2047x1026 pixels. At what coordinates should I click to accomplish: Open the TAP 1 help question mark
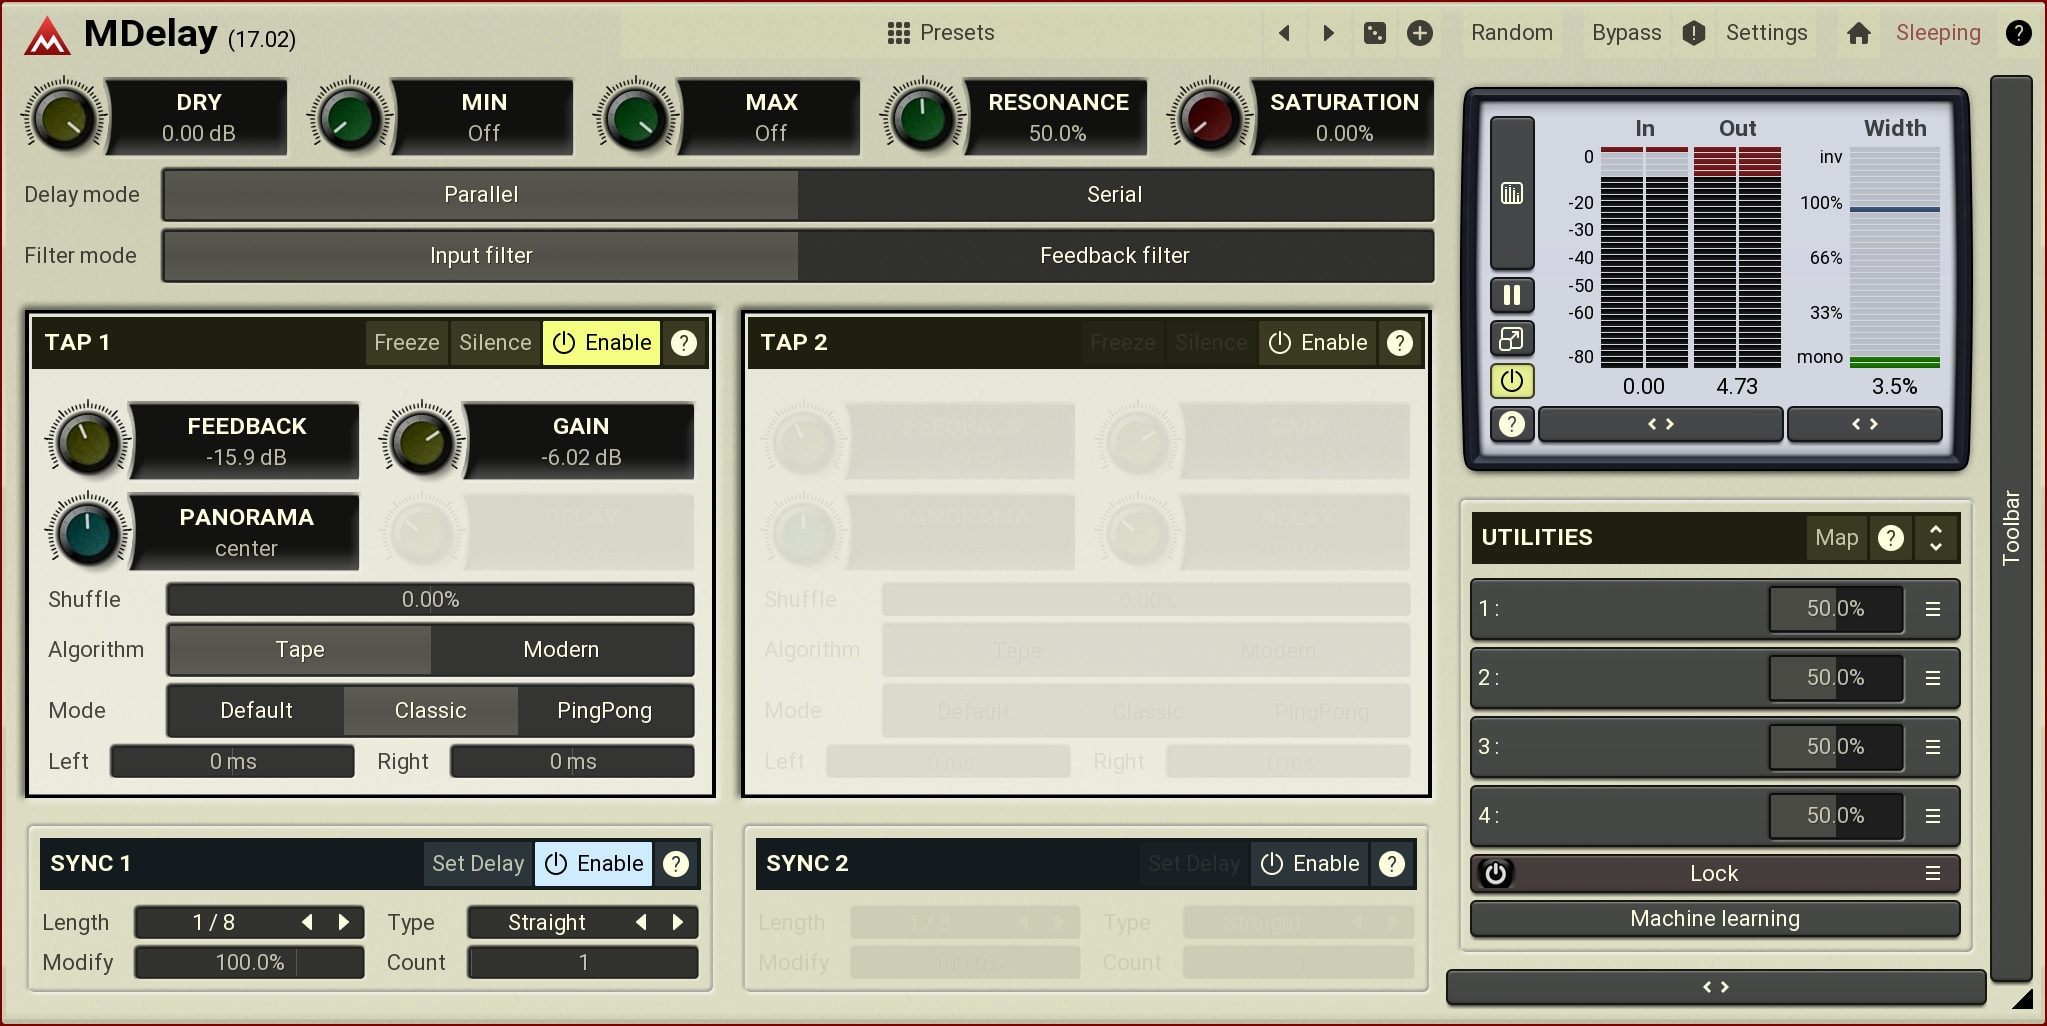(x=684, y=343)
